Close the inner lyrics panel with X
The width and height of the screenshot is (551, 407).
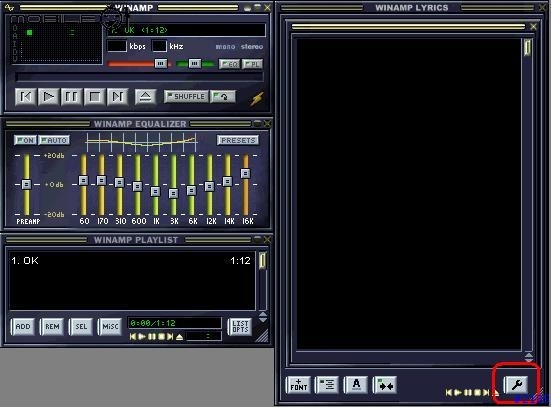[x=533, y=27]
